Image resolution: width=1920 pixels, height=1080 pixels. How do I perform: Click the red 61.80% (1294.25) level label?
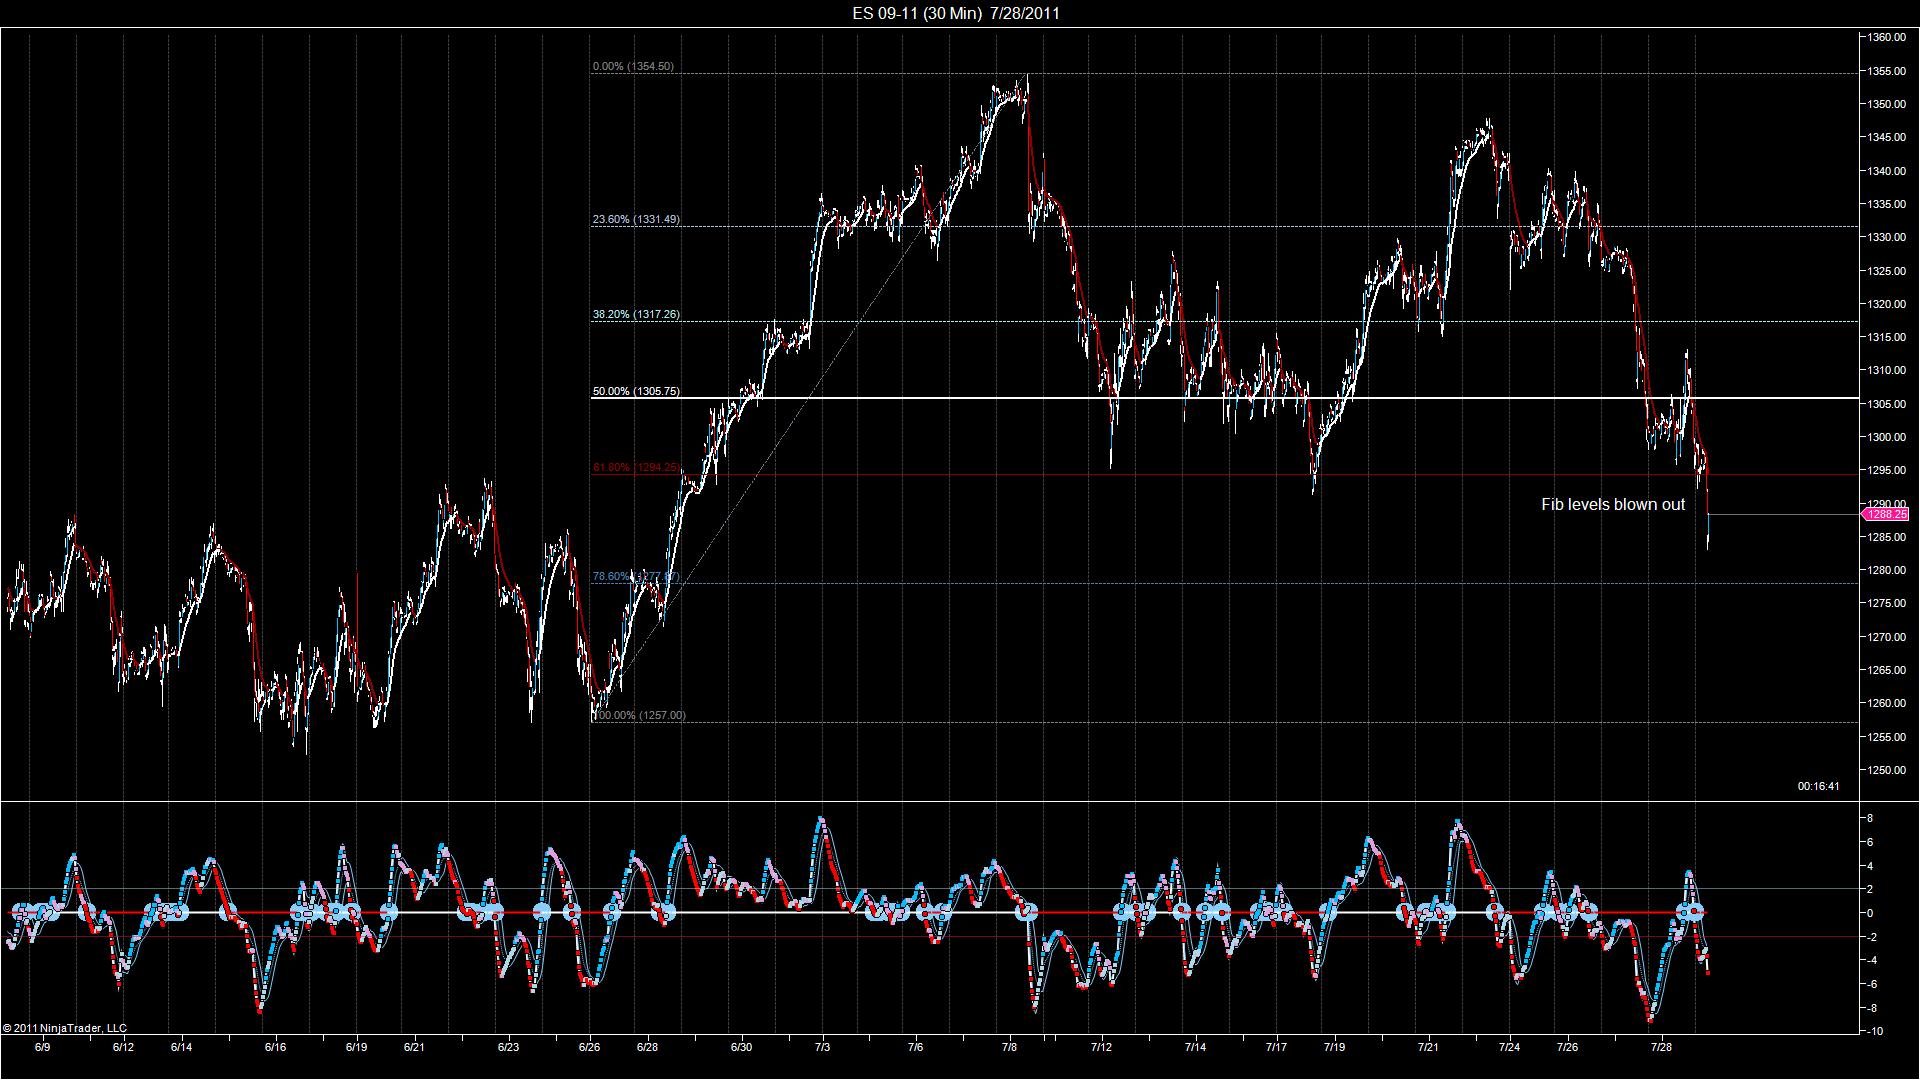coord(636,467)
